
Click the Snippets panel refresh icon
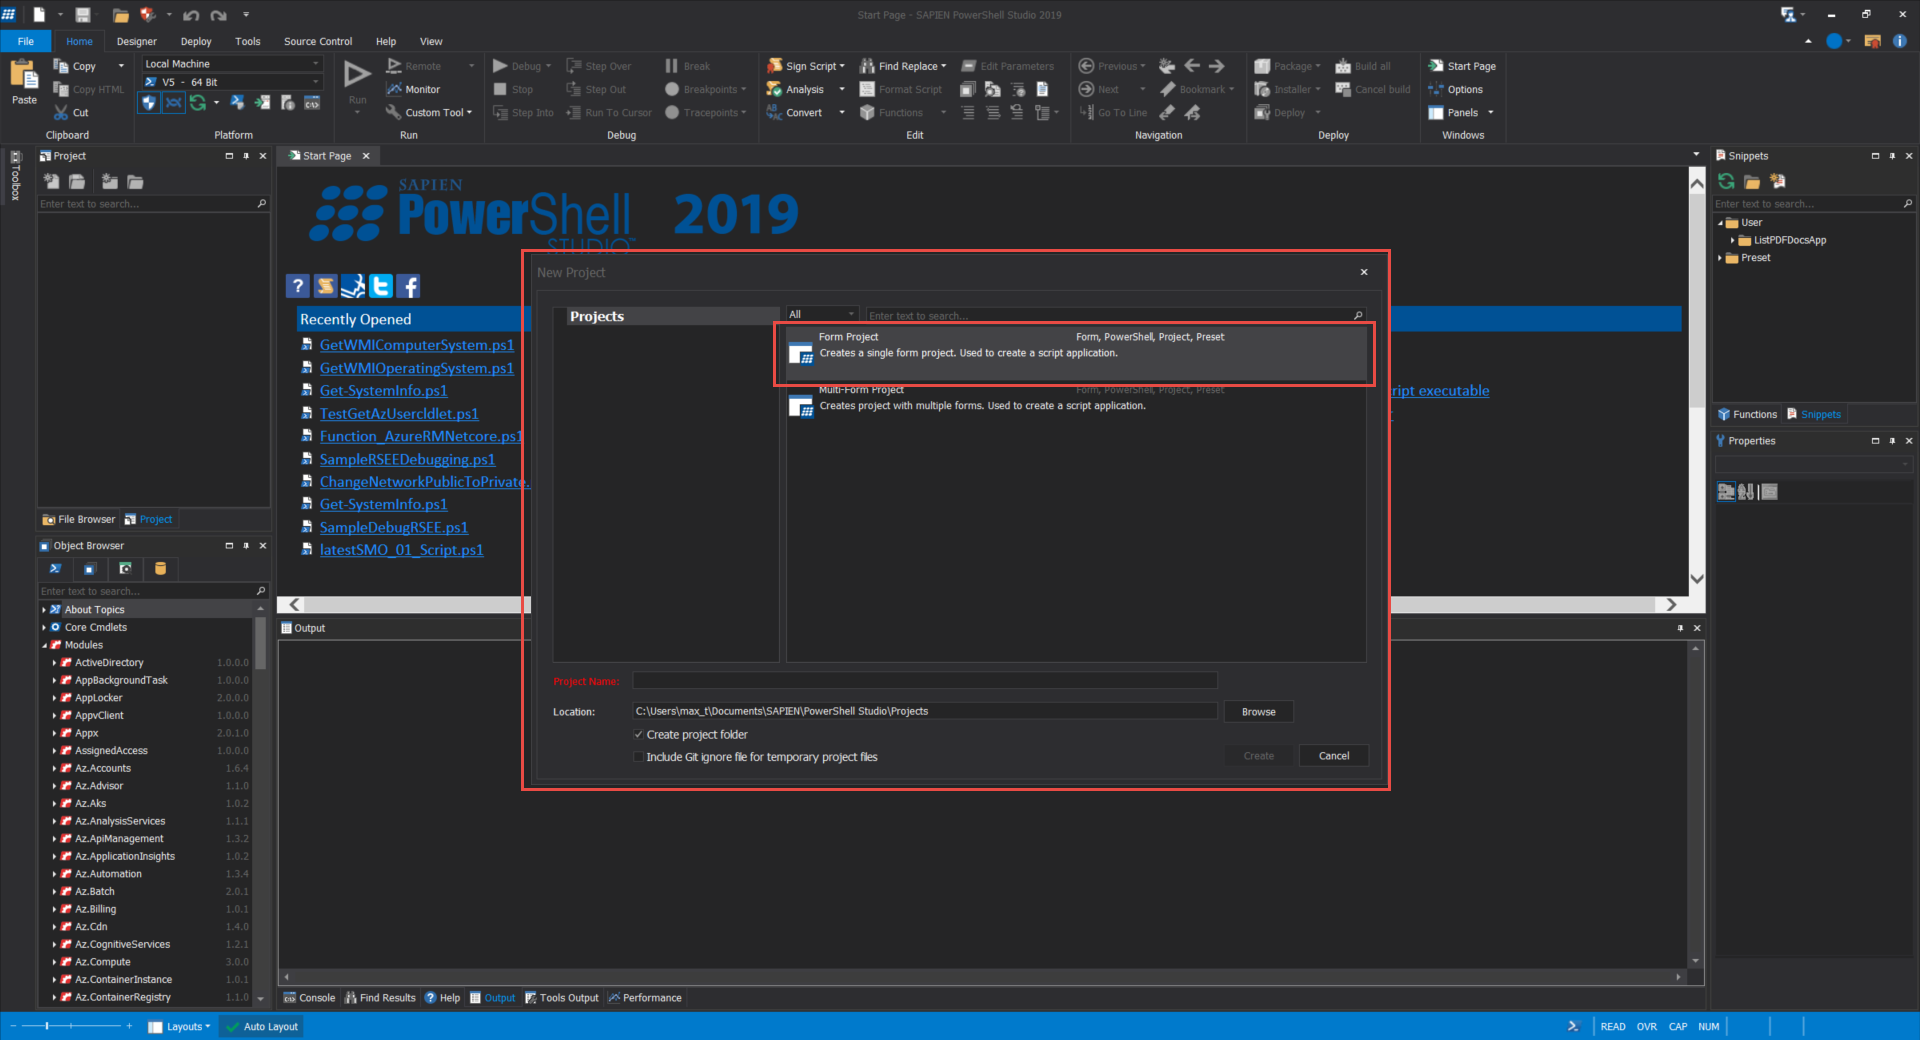click(x=1726, y=181)
